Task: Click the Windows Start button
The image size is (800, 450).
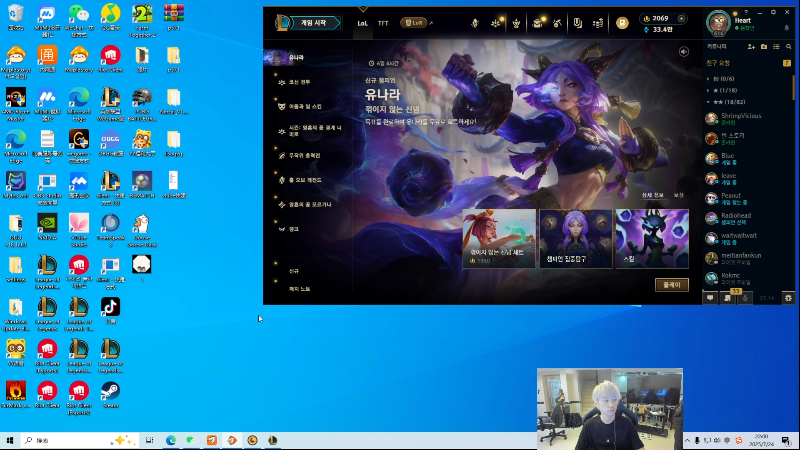Action: point(10,440)
